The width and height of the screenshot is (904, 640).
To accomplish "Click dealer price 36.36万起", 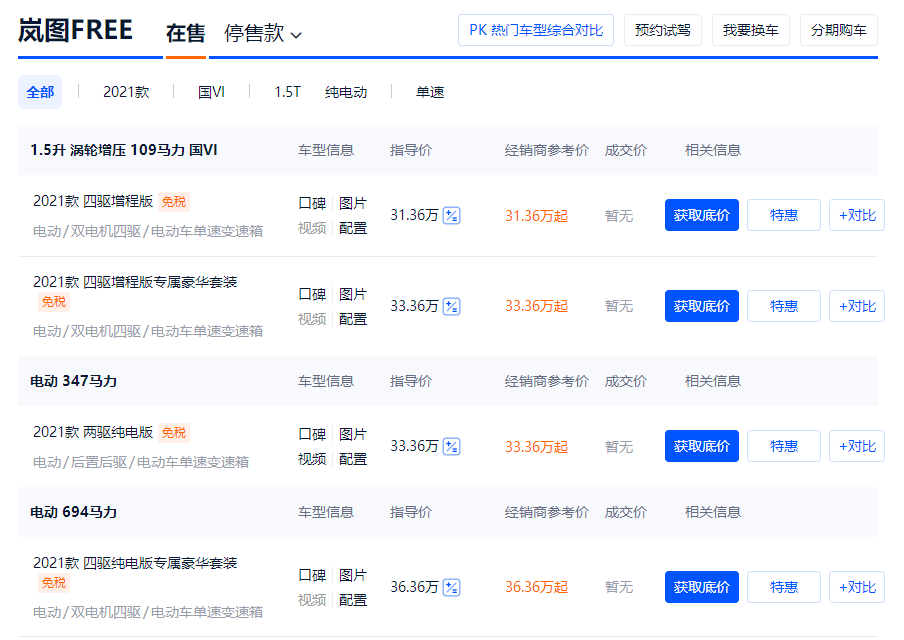I will click(x=536, y=587).
